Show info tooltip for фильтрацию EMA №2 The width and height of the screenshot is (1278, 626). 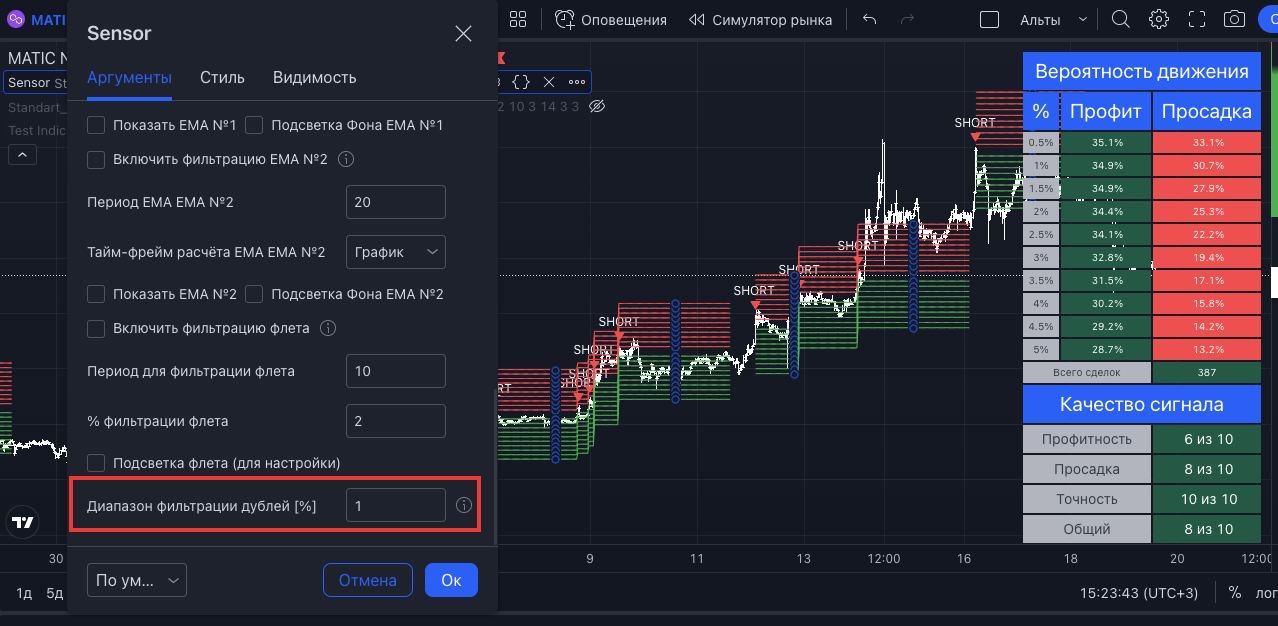(x=346, y=159)
